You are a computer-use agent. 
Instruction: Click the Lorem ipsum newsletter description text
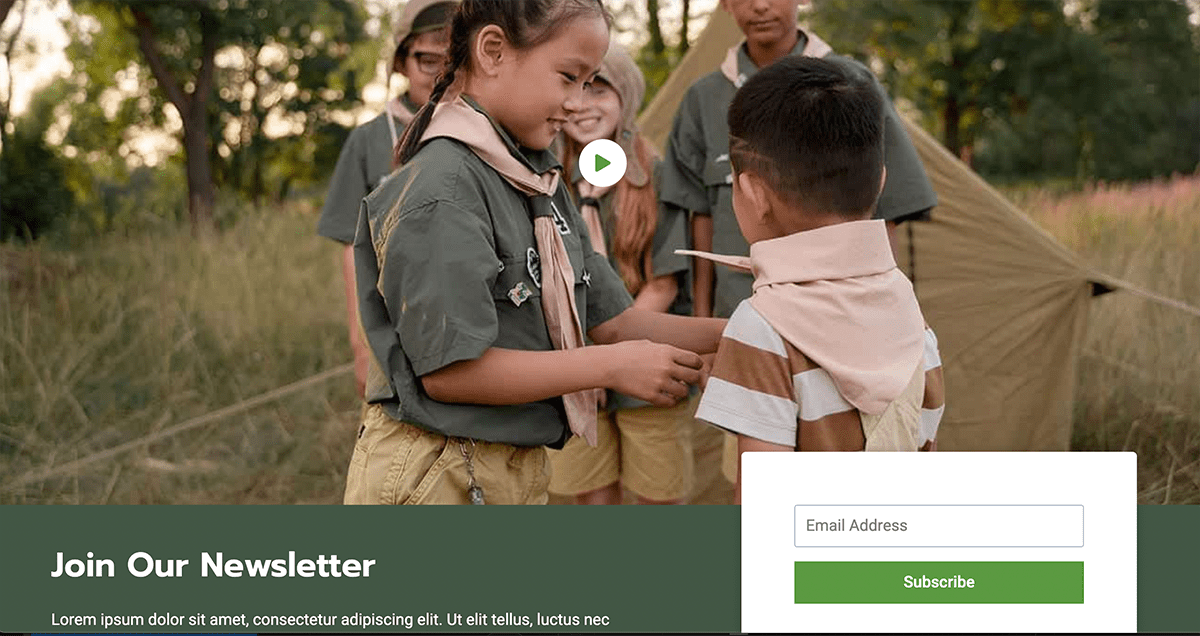[x=330, y=620]
